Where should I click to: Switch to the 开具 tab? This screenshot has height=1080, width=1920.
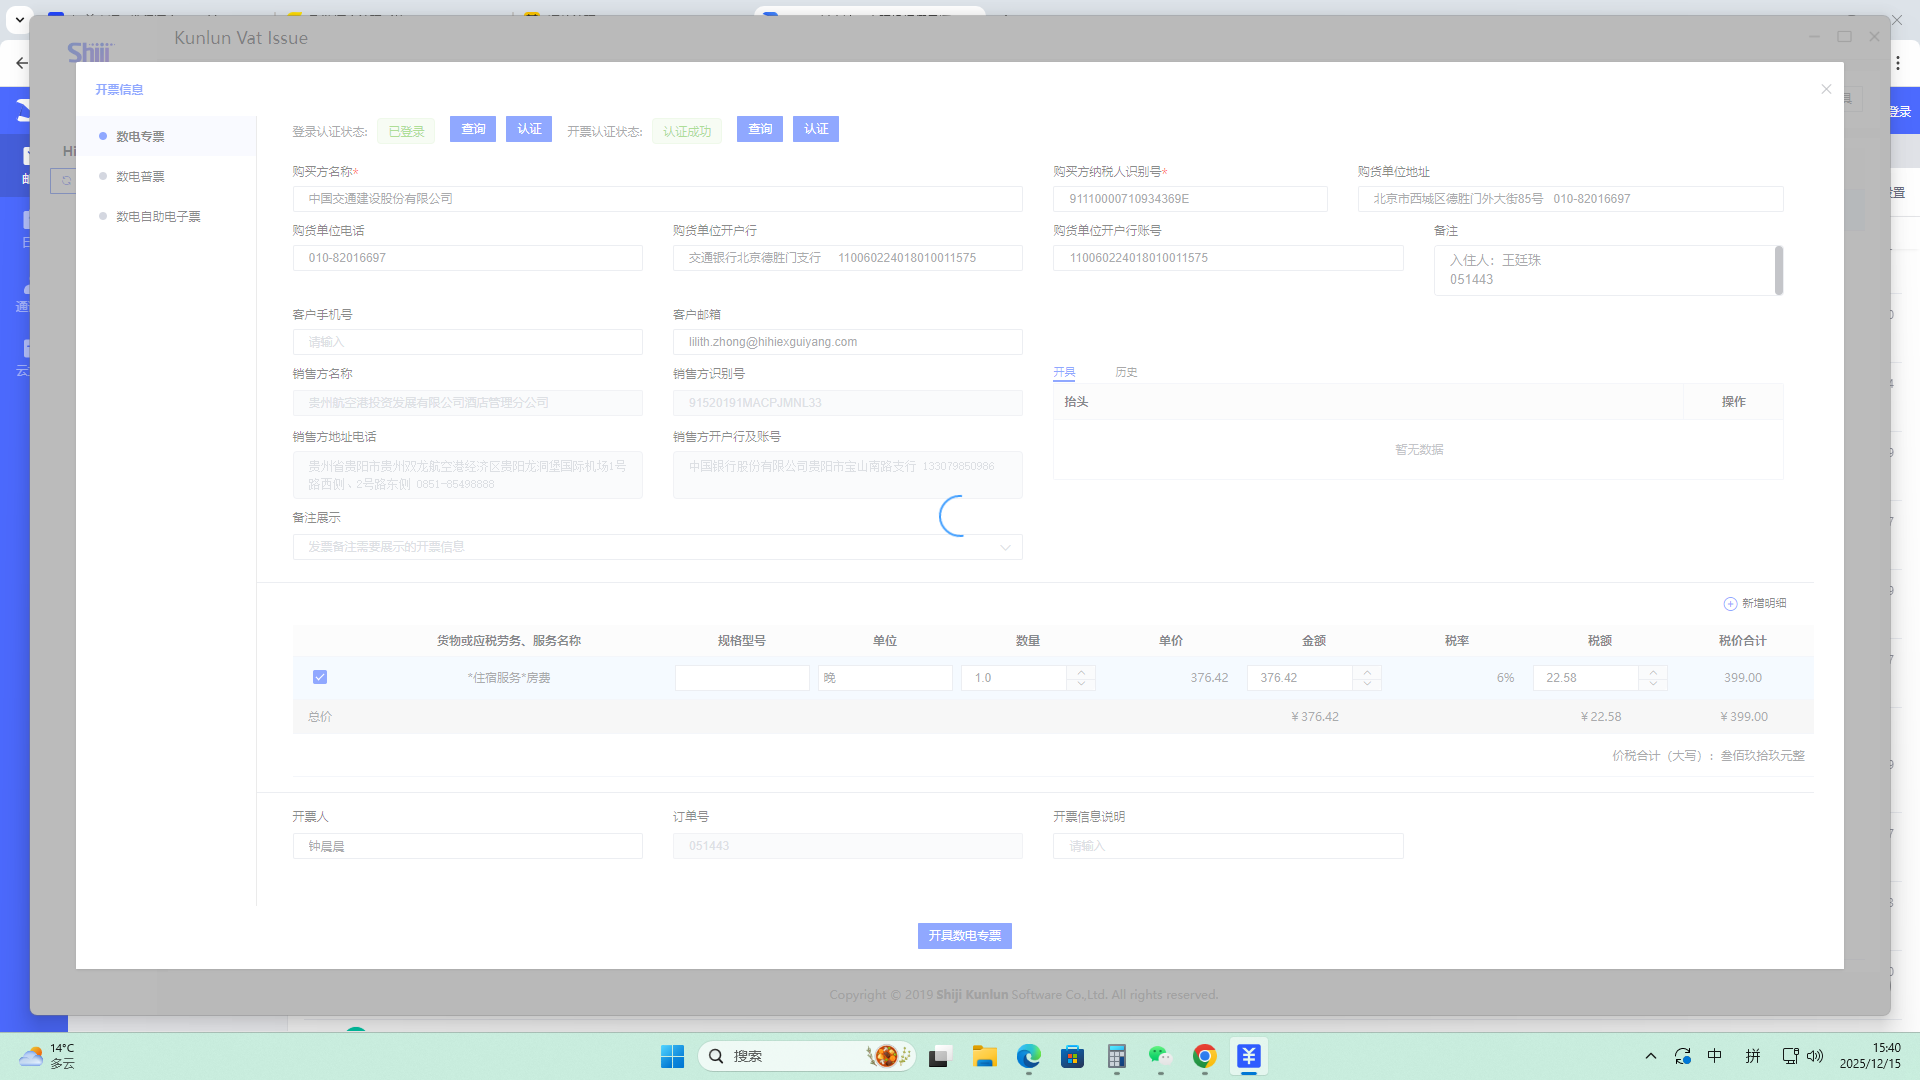pos(1064,372)
